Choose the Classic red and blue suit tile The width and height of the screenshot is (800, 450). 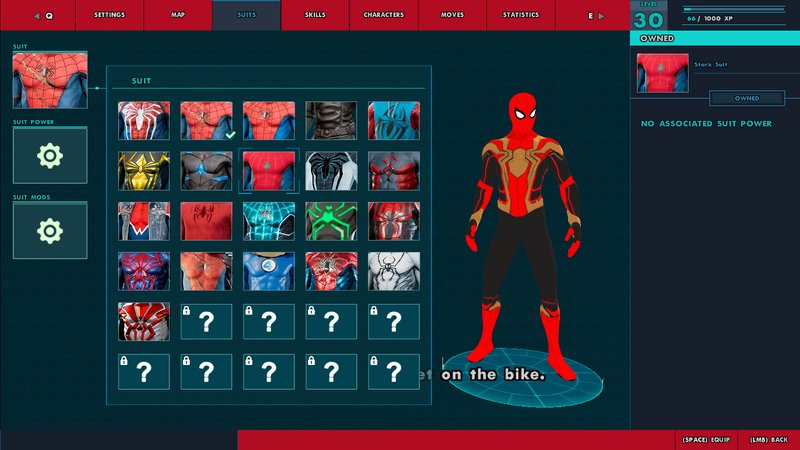(269, 120)
